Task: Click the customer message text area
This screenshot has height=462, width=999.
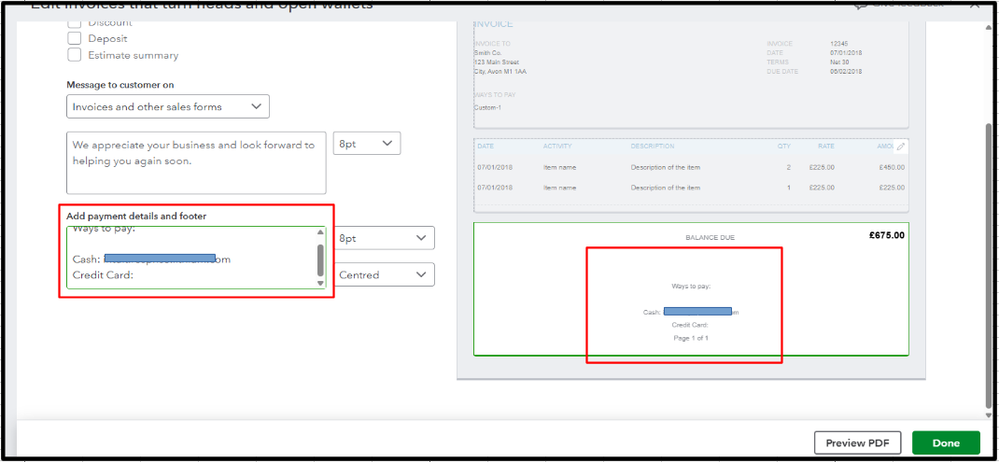Action: click(196, 163)
